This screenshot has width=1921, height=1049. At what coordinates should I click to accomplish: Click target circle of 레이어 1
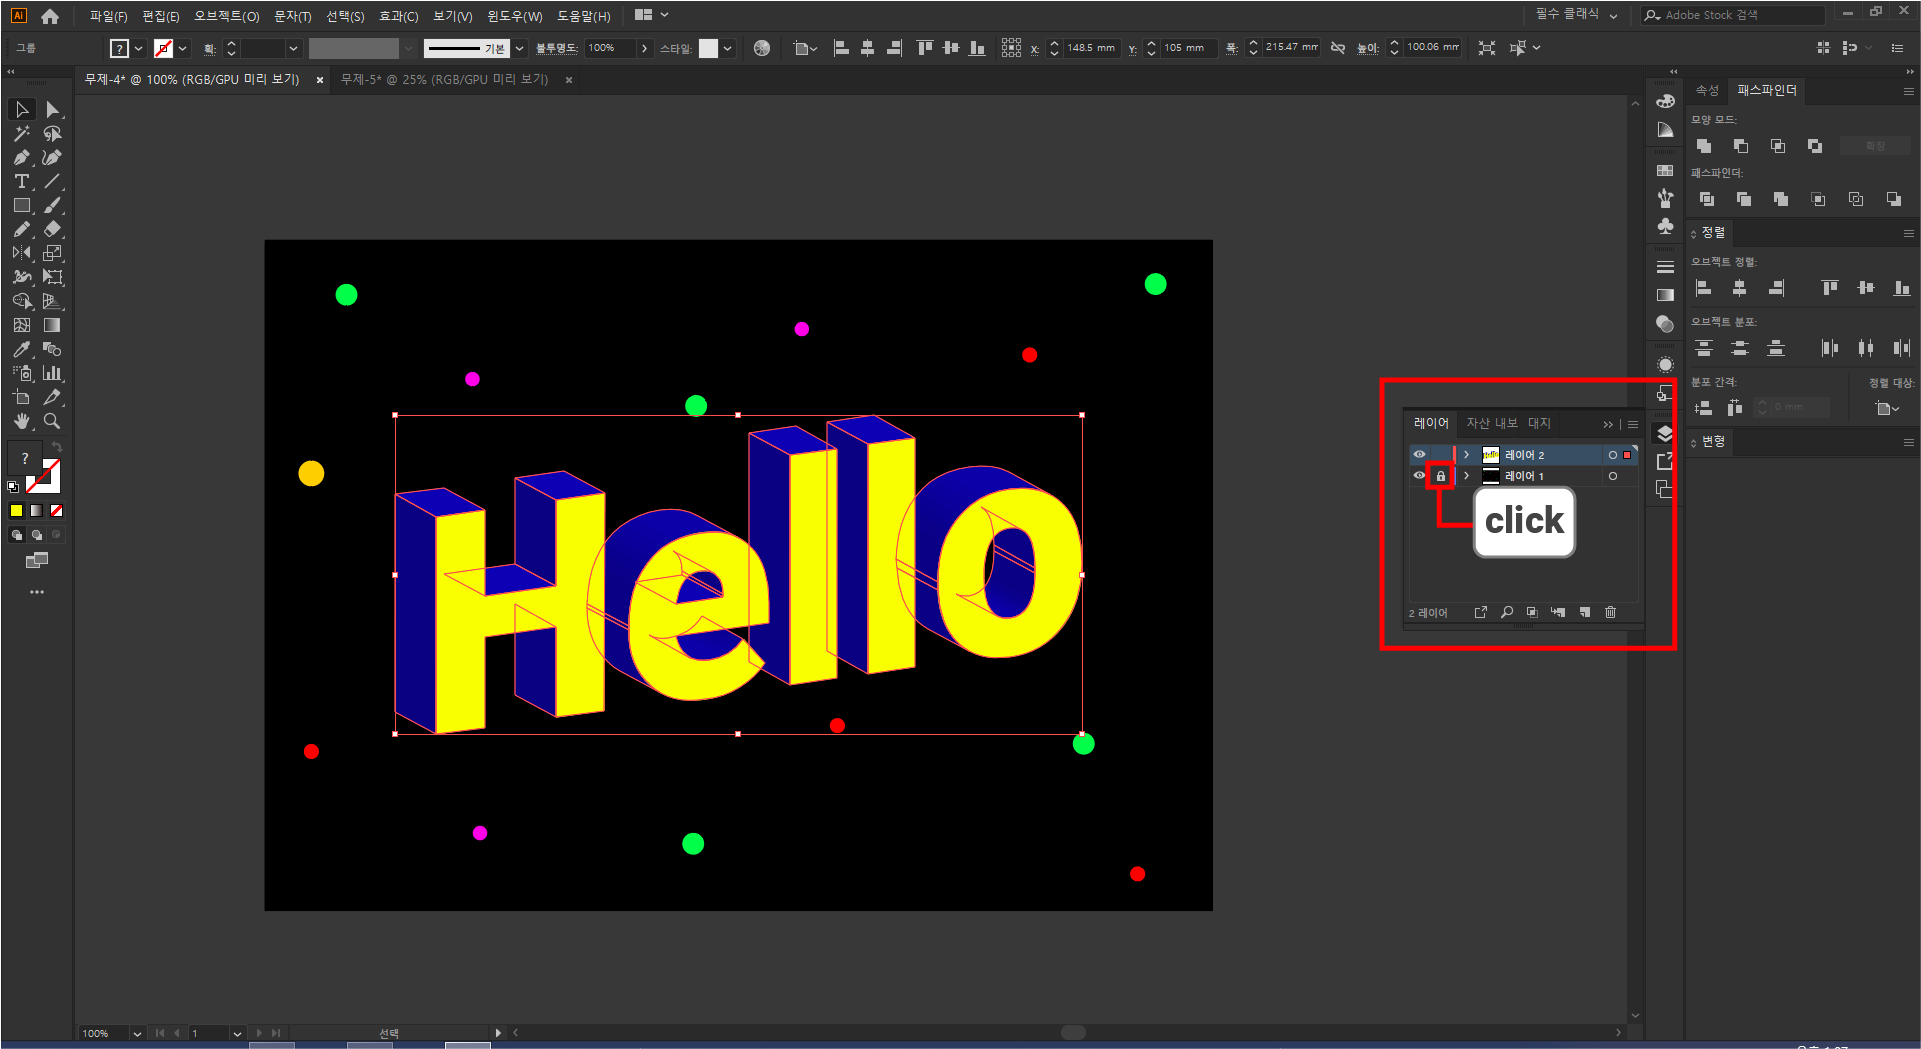point(1612,476)
